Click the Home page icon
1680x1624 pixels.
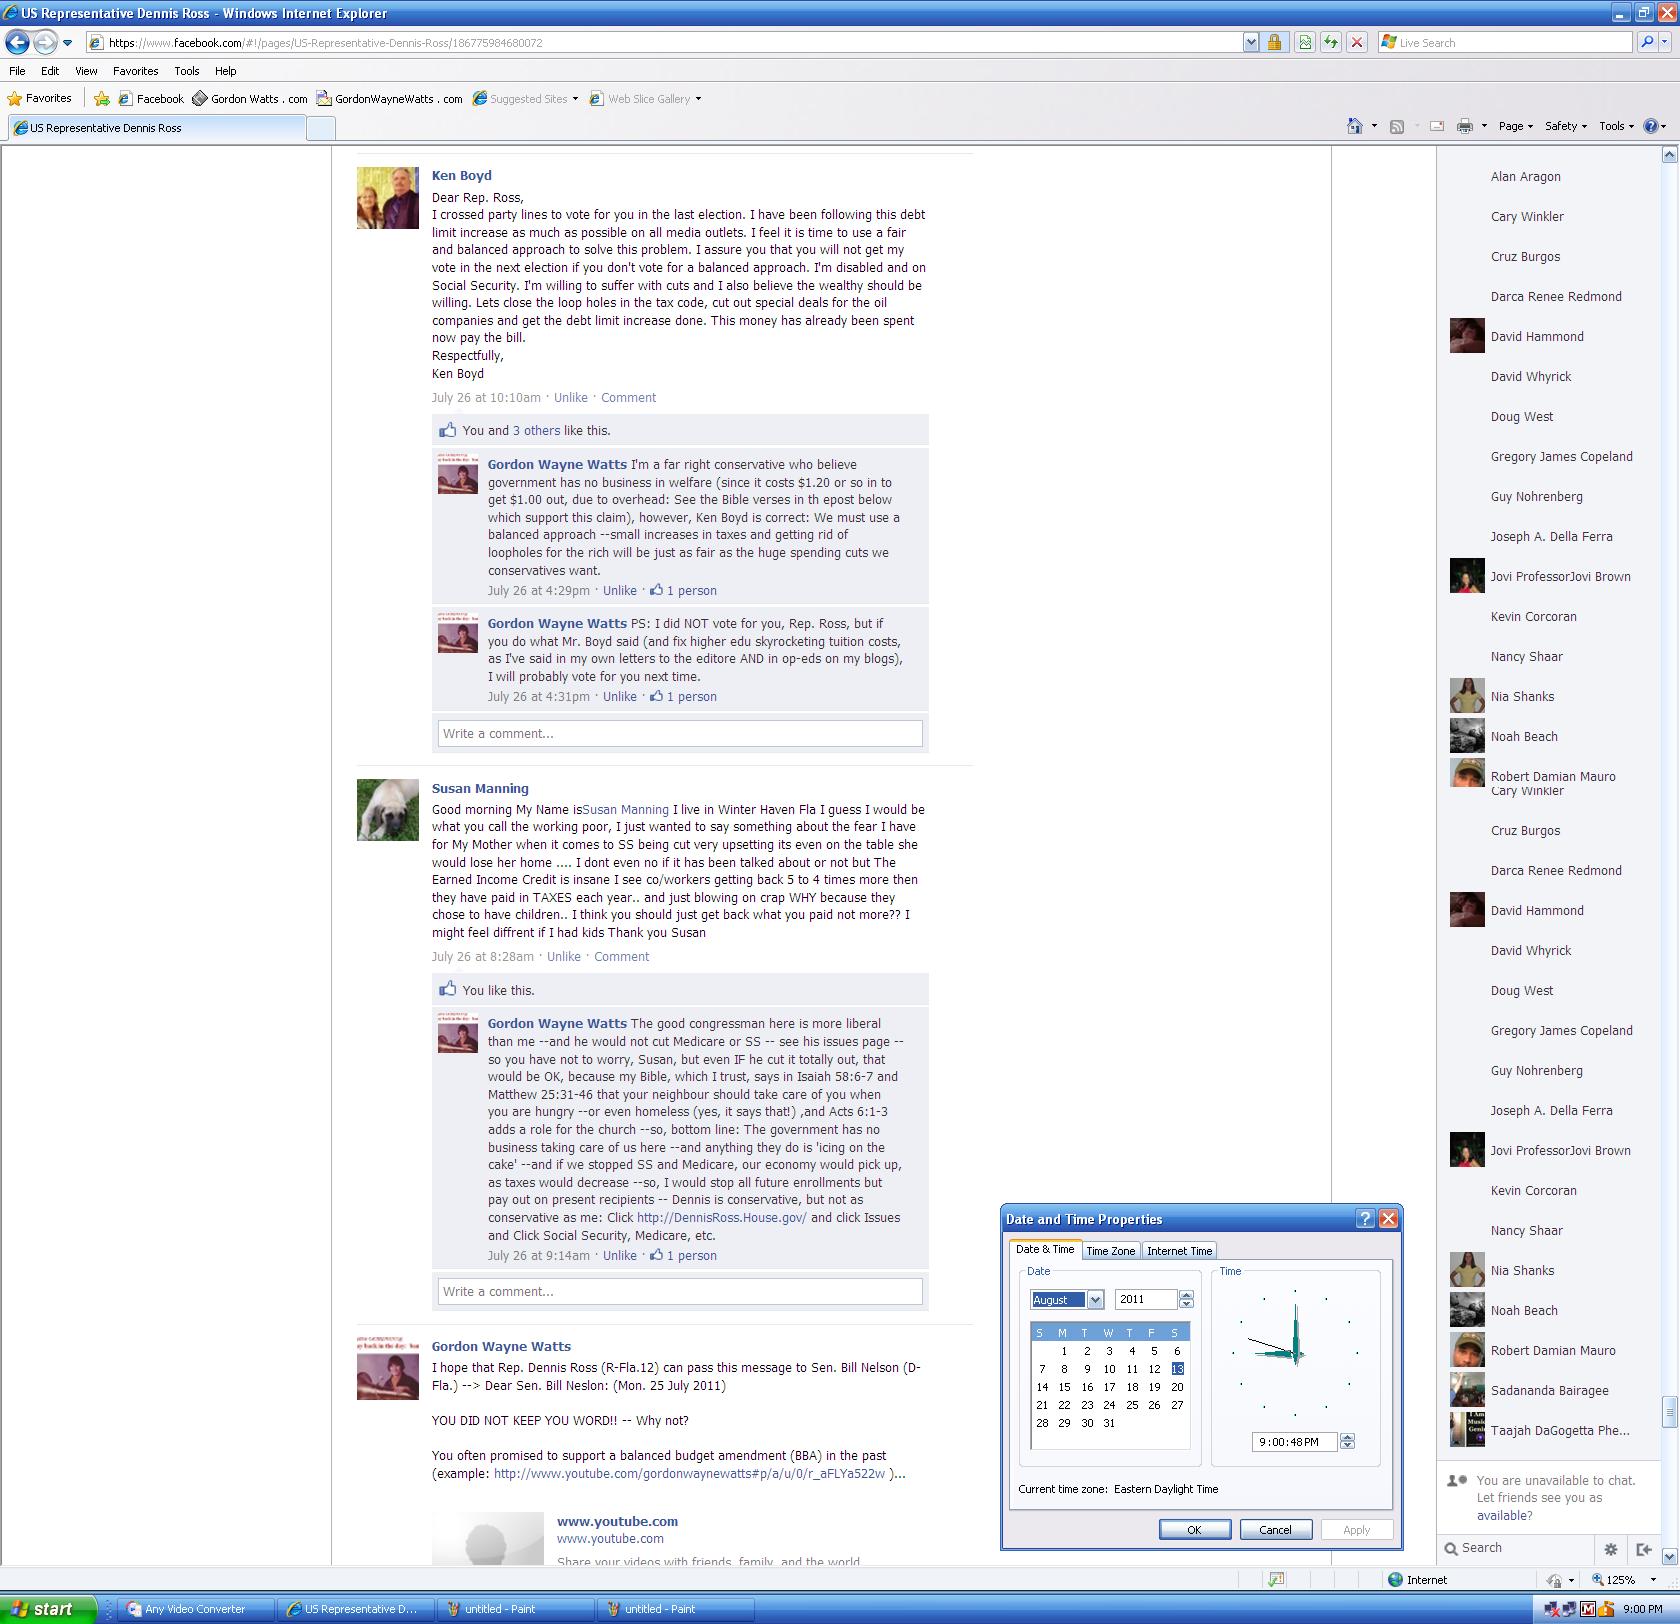[1355, 126]
